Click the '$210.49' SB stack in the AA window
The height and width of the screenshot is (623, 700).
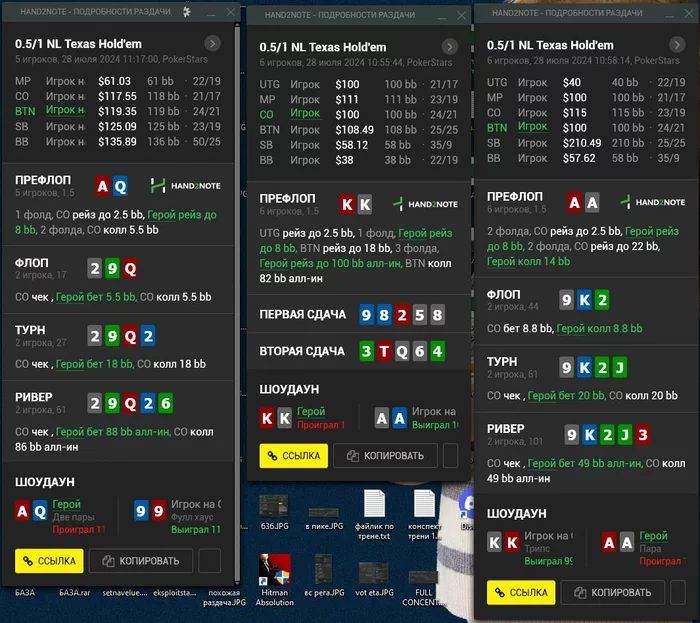click(582, 143)
